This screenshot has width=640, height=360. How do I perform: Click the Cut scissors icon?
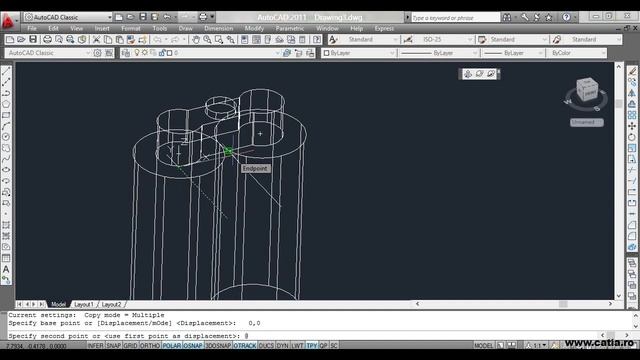(96, 40)
